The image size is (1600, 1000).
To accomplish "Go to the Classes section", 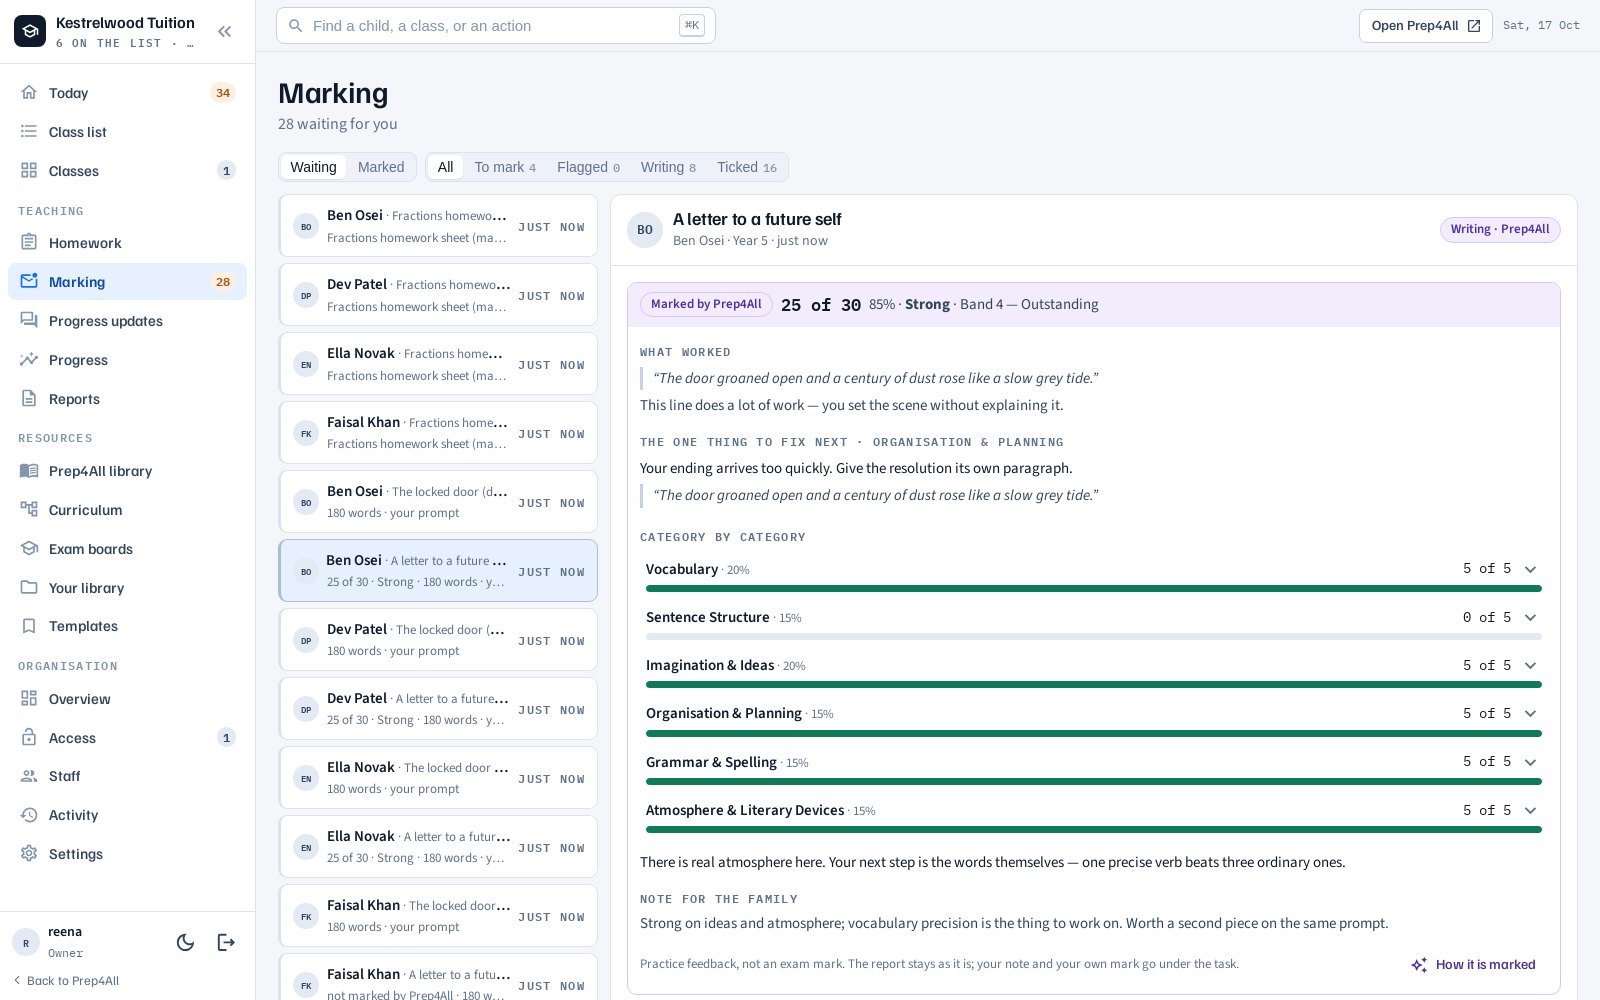I will click(x=127, y=171).
